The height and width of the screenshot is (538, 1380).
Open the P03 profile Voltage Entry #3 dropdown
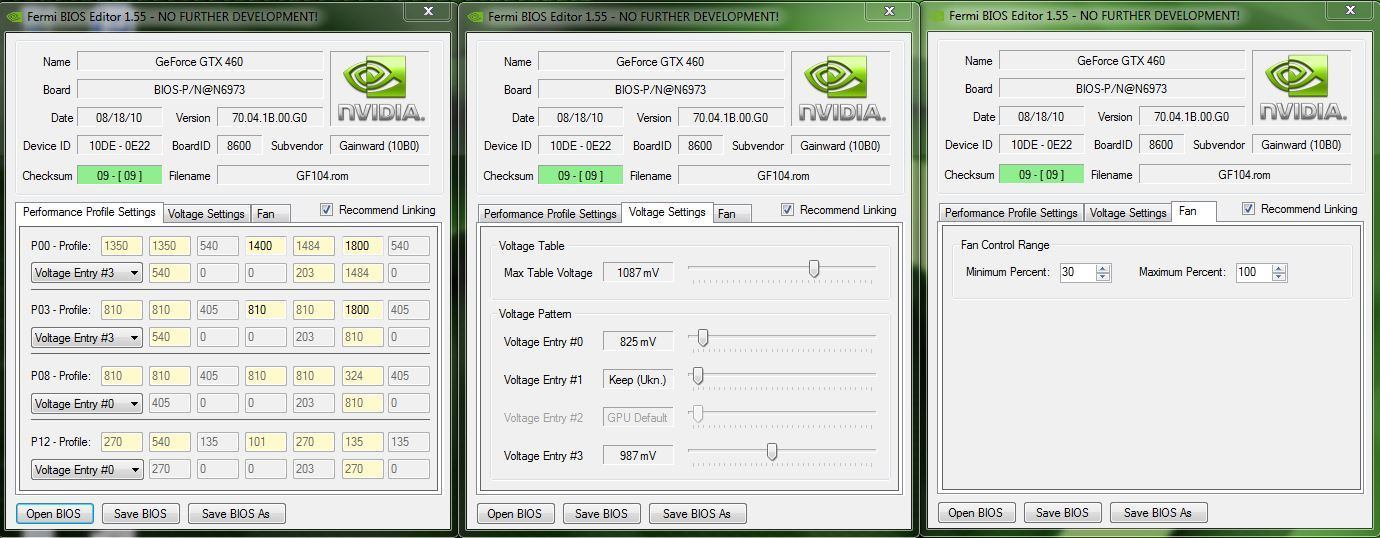tap(87, 338)
